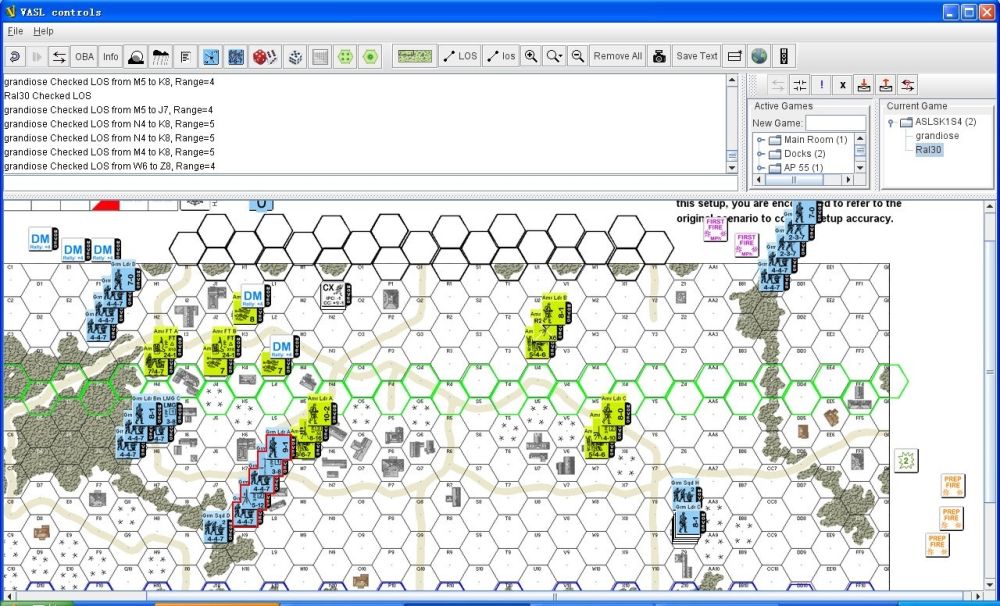Click the globe server icon
The width and height of the screenshot is (1000, 606).
coord(759,56)
